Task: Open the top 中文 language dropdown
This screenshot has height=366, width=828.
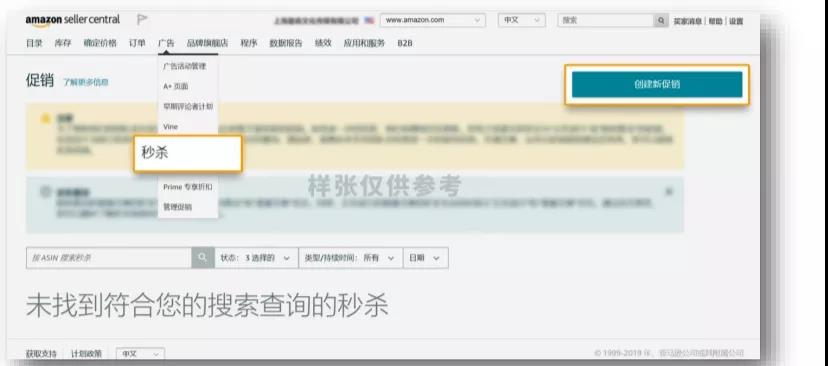Action: tap(521, 21)
